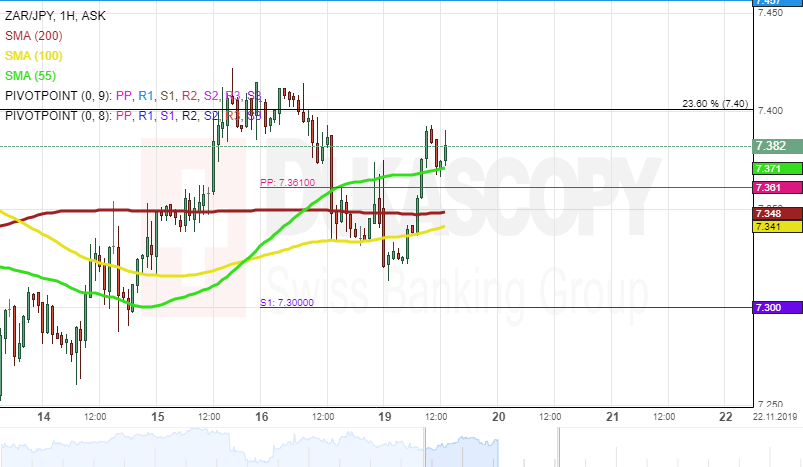The width and height of the screenshot is (803, 467).
Task: Select the SMA (200) indicator label
Action: pos(34,36)
